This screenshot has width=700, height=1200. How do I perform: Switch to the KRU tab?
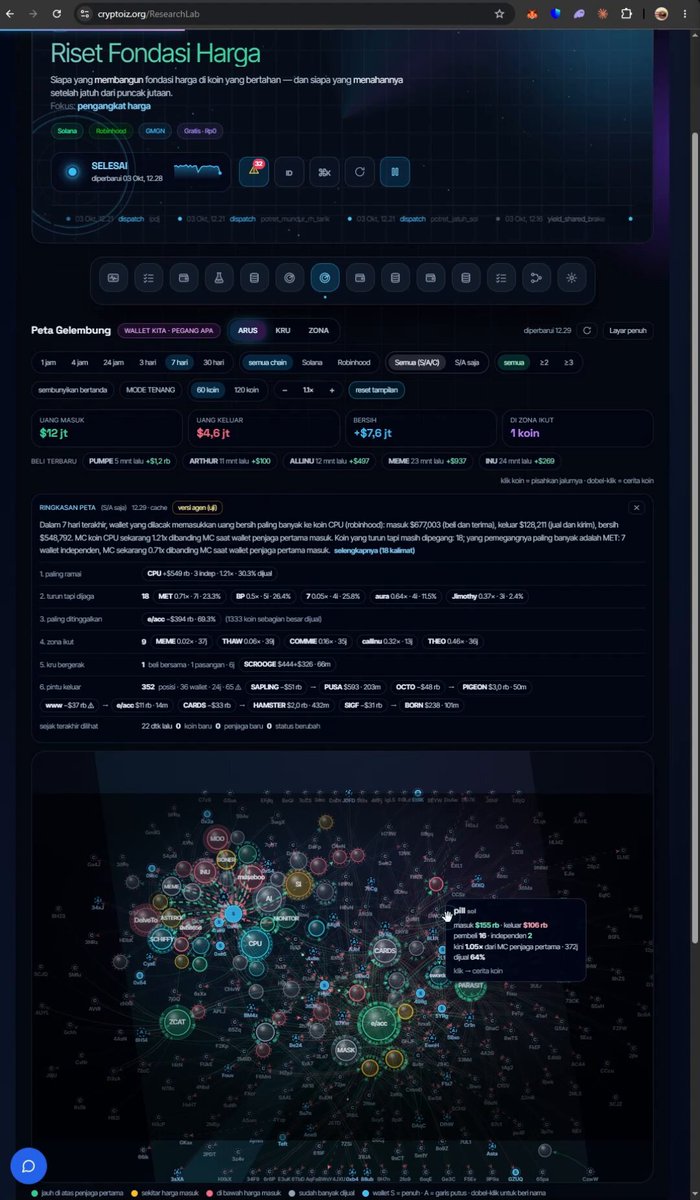[283, 330]
